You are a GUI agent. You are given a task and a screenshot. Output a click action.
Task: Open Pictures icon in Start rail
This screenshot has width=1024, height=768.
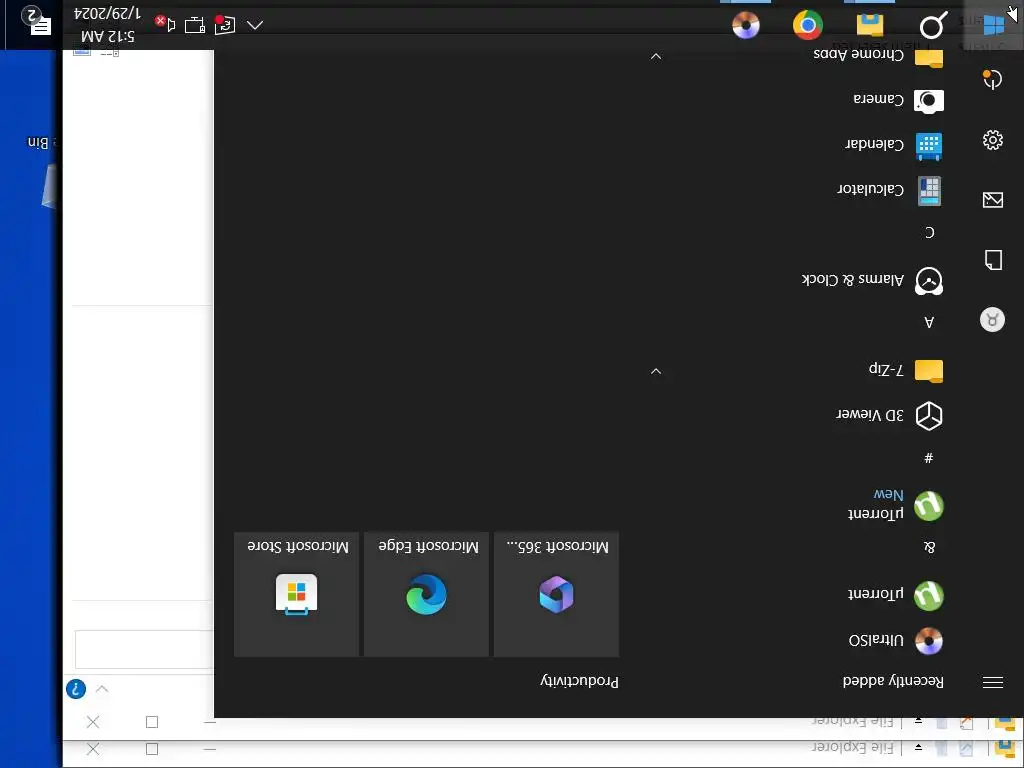(993, 200)
